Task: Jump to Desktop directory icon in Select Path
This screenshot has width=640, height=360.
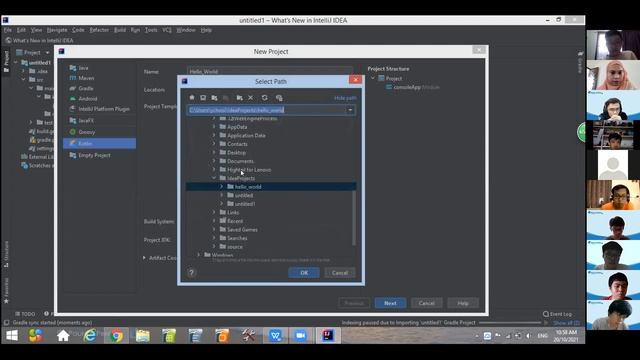Action: coord(203,98)
